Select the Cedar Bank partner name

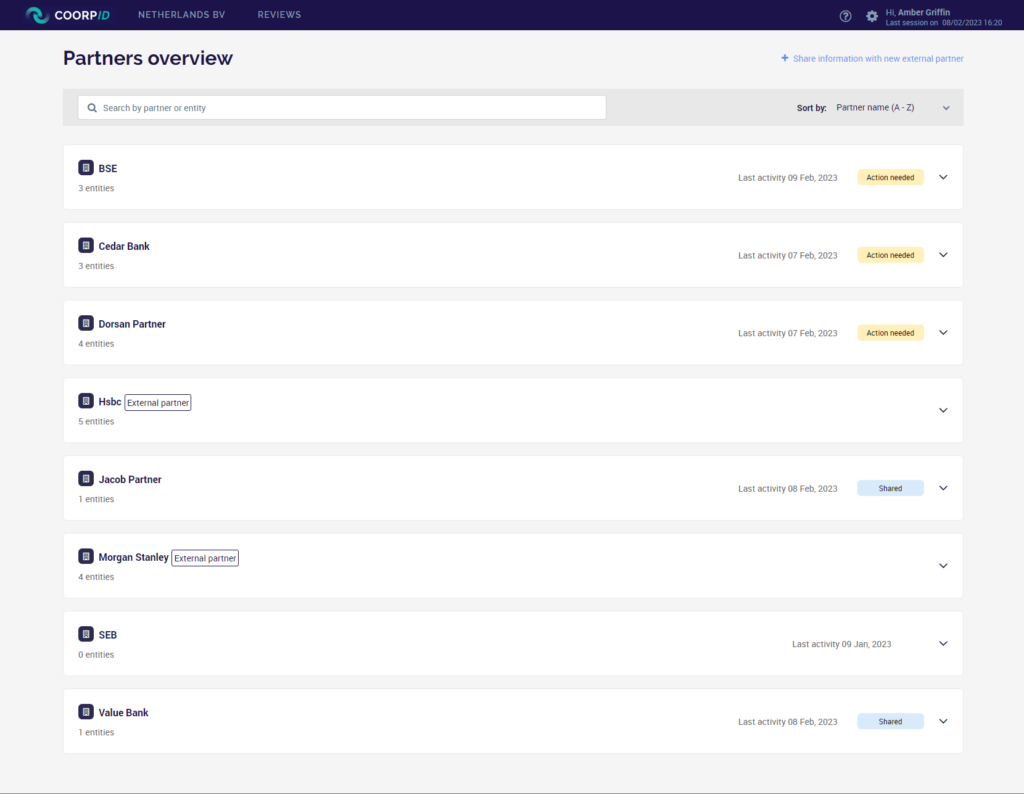124,246
